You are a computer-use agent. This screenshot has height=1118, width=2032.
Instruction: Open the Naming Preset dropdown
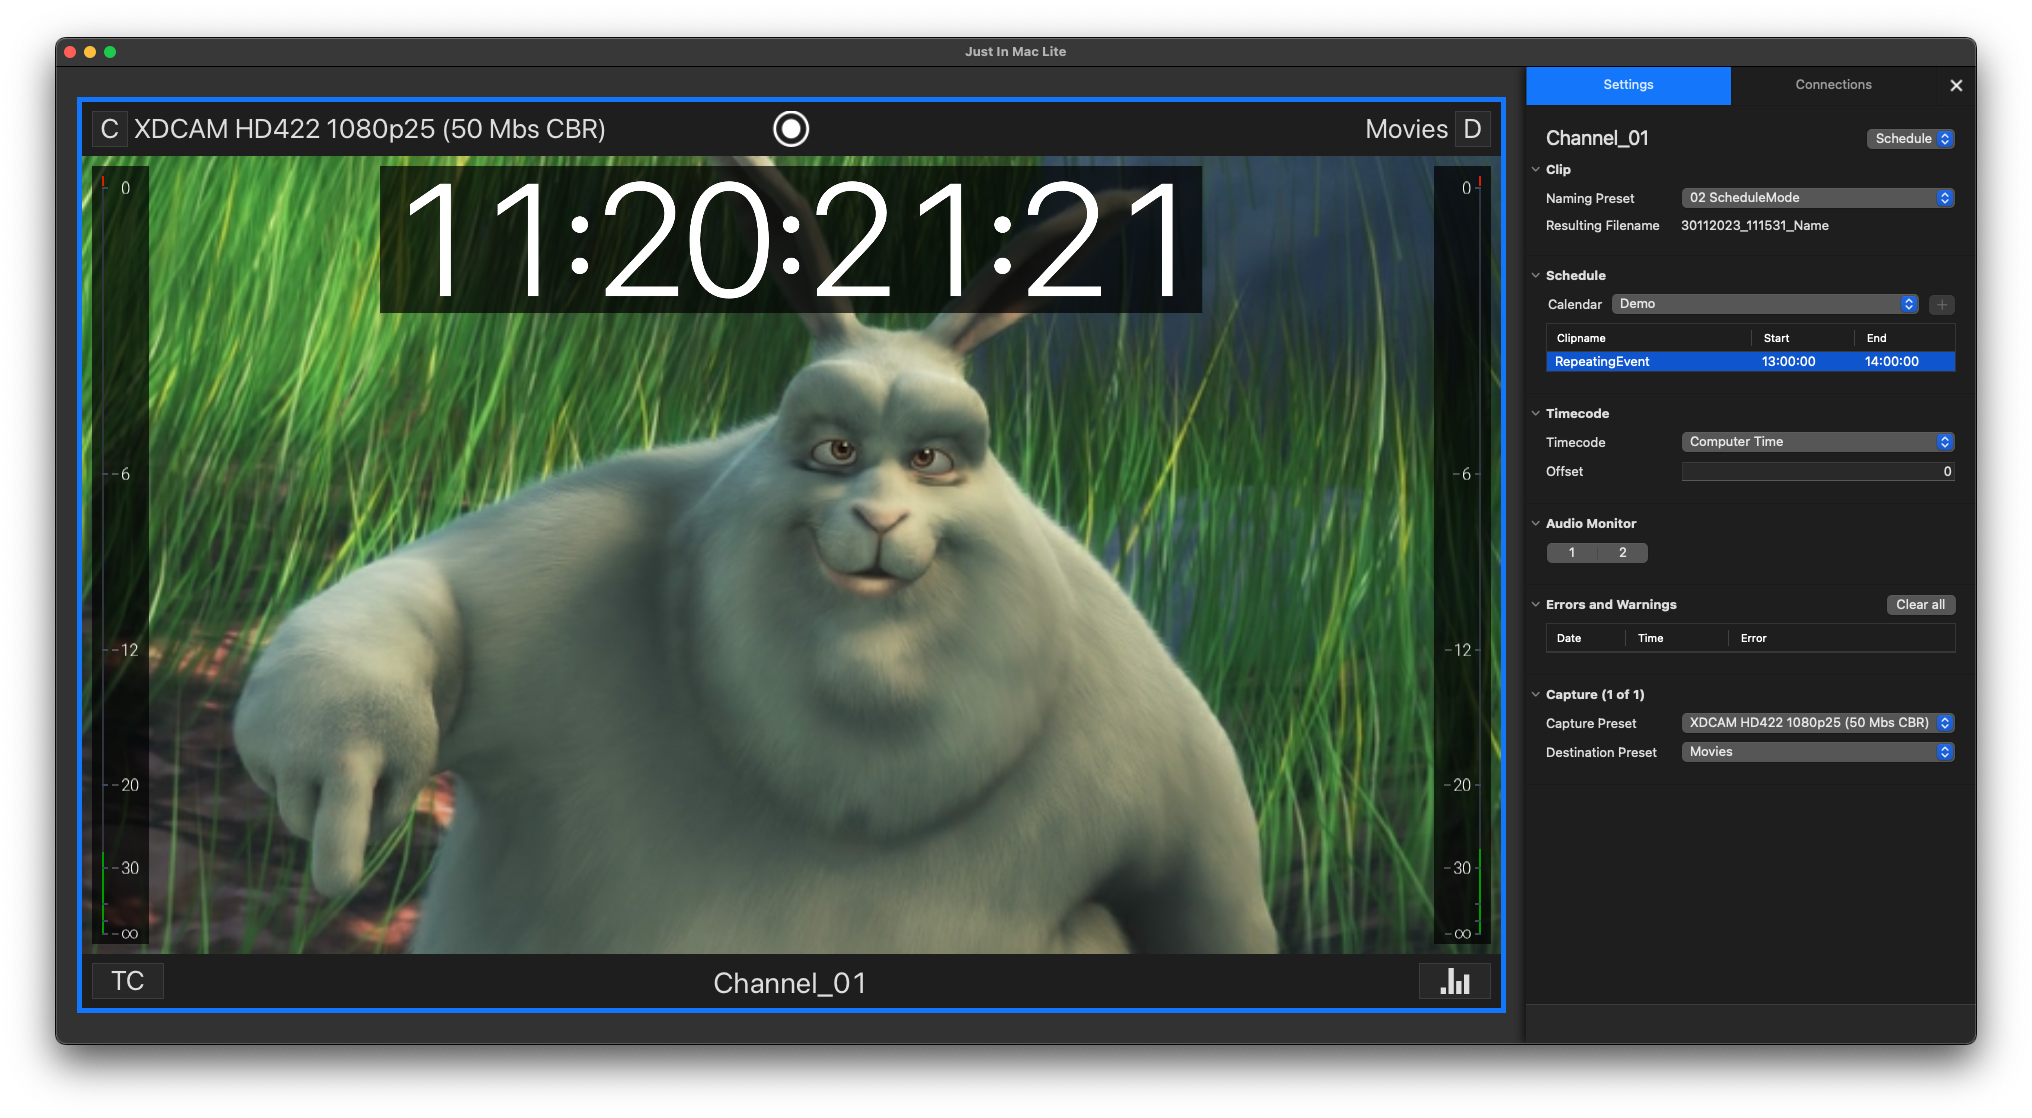point(1817,198)
